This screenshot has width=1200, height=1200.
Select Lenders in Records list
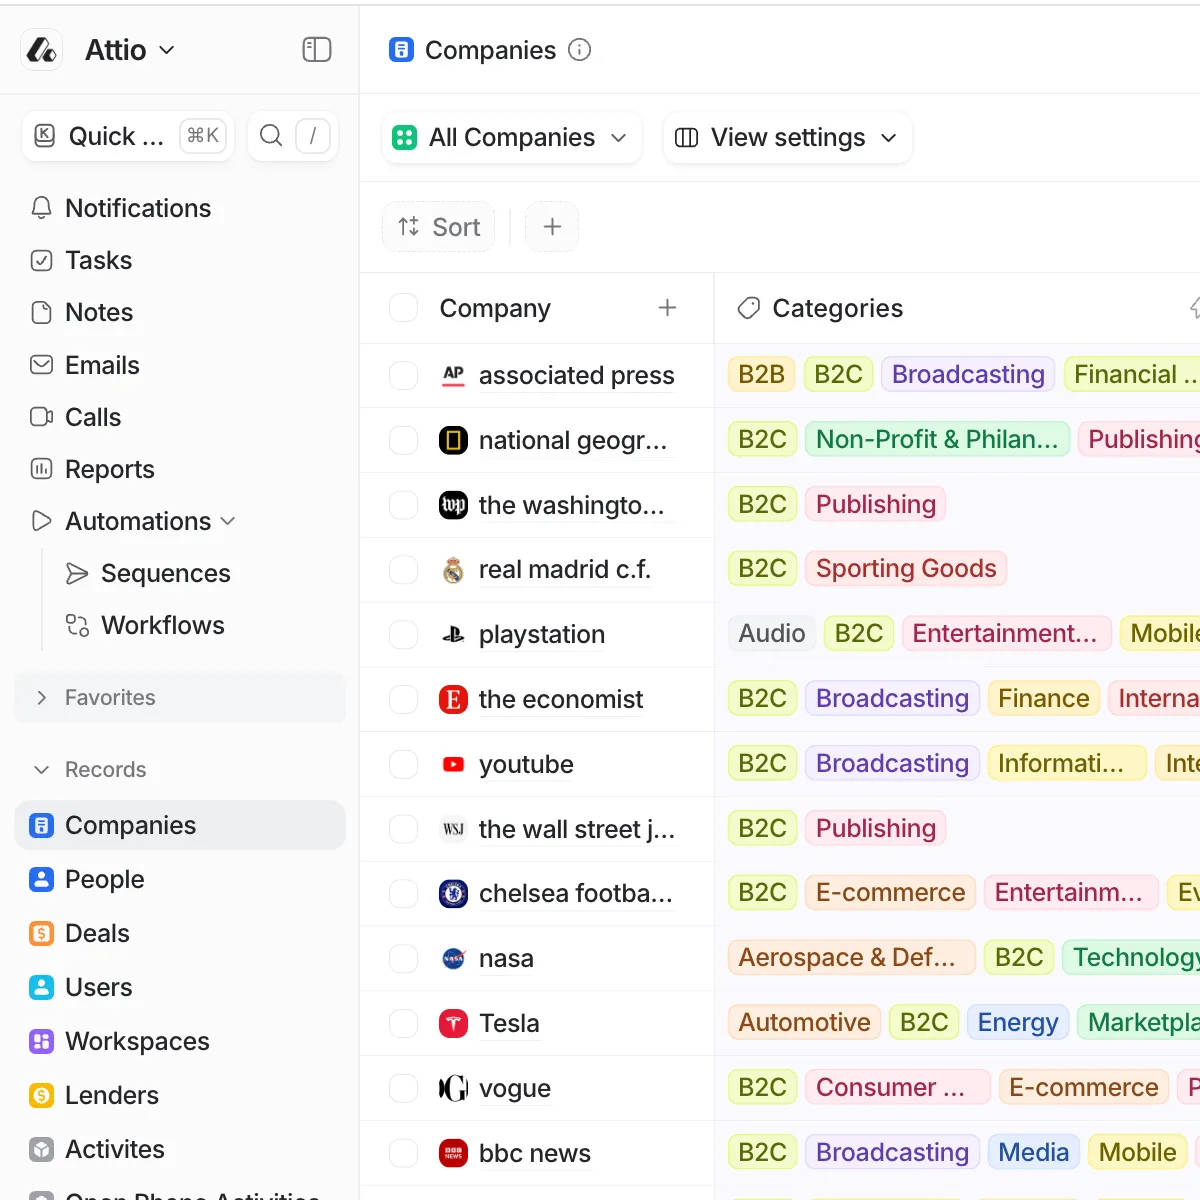click(x=180, y=1095)
